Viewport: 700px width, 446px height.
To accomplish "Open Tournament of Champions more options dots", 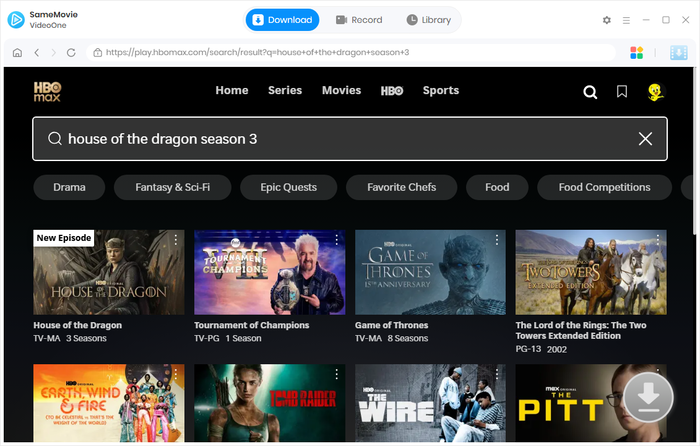I will click(337, 240).
